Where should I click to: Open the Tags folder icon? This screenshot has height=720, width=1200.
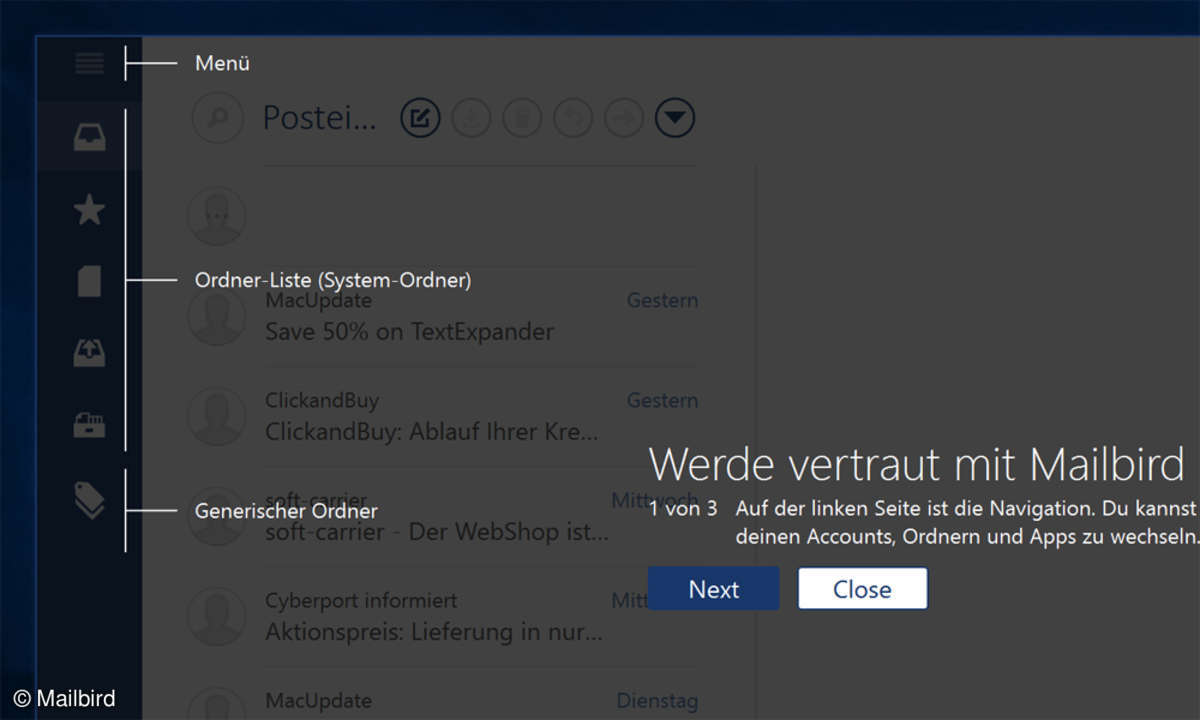(89, 500)
